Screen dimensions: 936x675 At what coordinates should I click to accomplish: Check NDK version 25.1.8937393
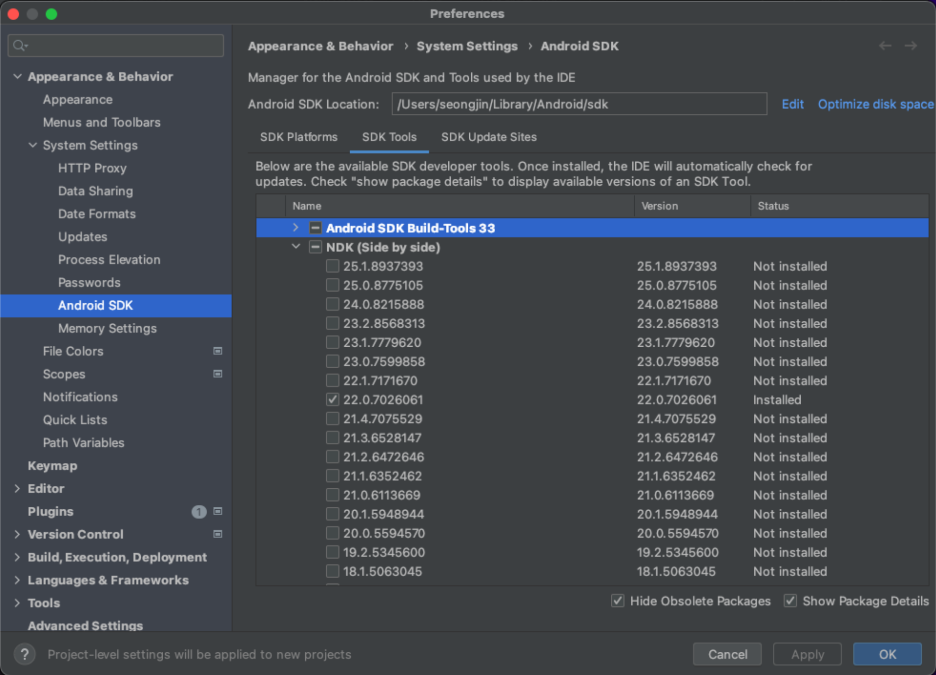tap(332, 266)
